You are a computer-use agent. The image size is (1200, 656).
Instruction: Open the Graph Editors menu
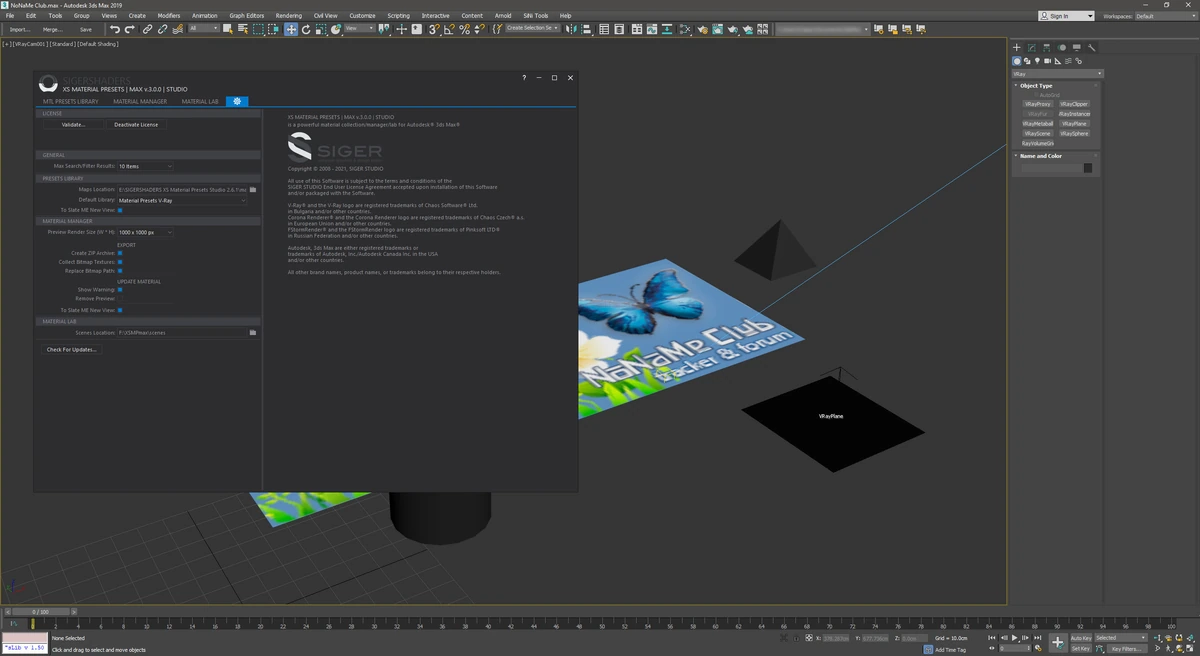tap(246, 16)
